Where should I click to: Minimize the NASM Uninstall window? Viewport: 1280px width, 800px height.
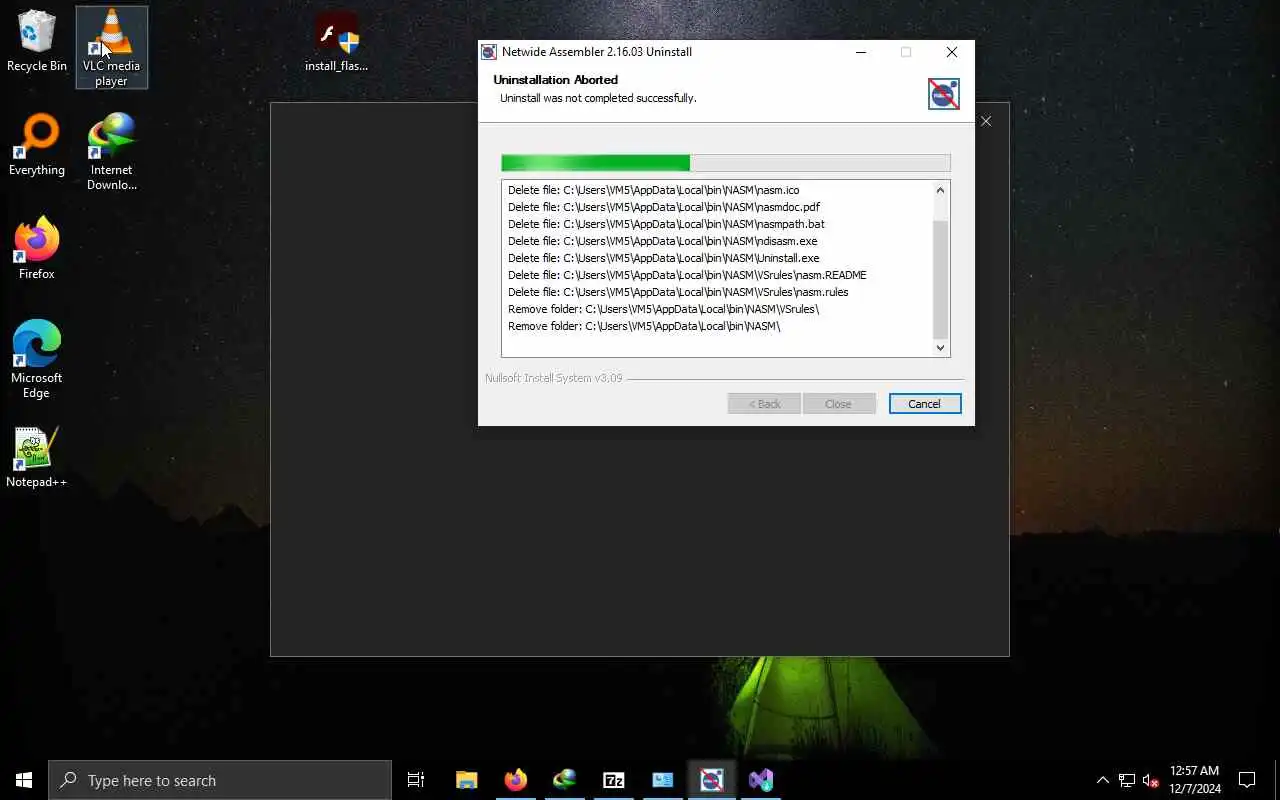coord(861,52)
